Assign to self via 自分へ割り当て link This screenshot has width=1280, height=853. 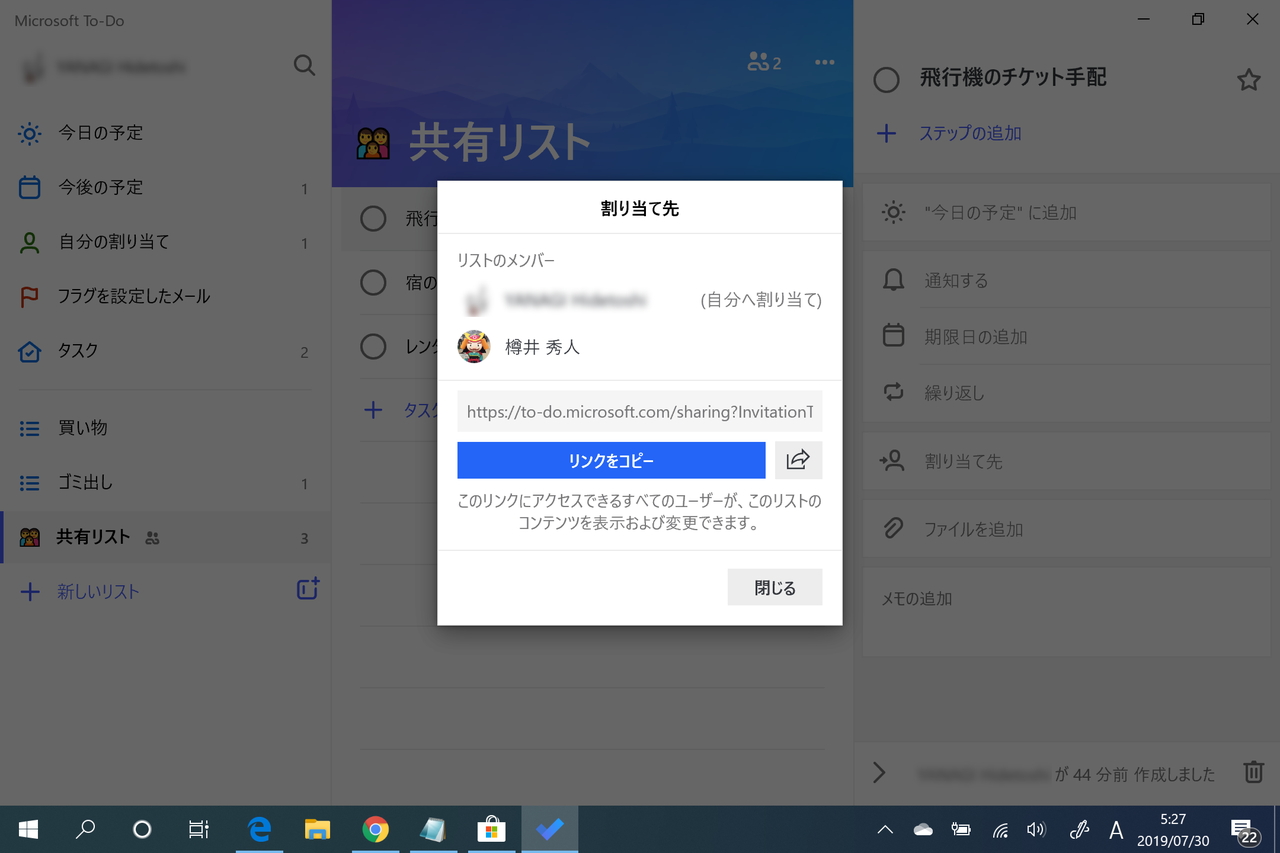[760, 300]
